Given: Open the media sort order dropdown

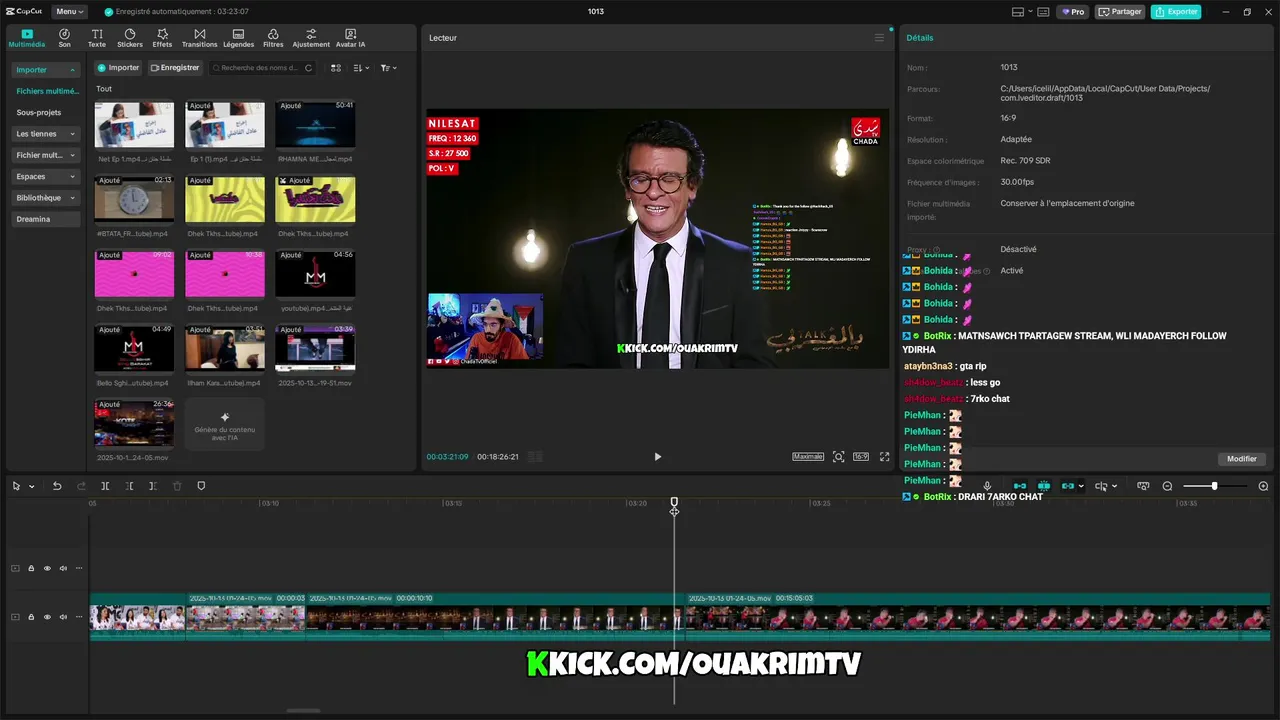Looking at the screenshot, I should [x=362, y=68].
